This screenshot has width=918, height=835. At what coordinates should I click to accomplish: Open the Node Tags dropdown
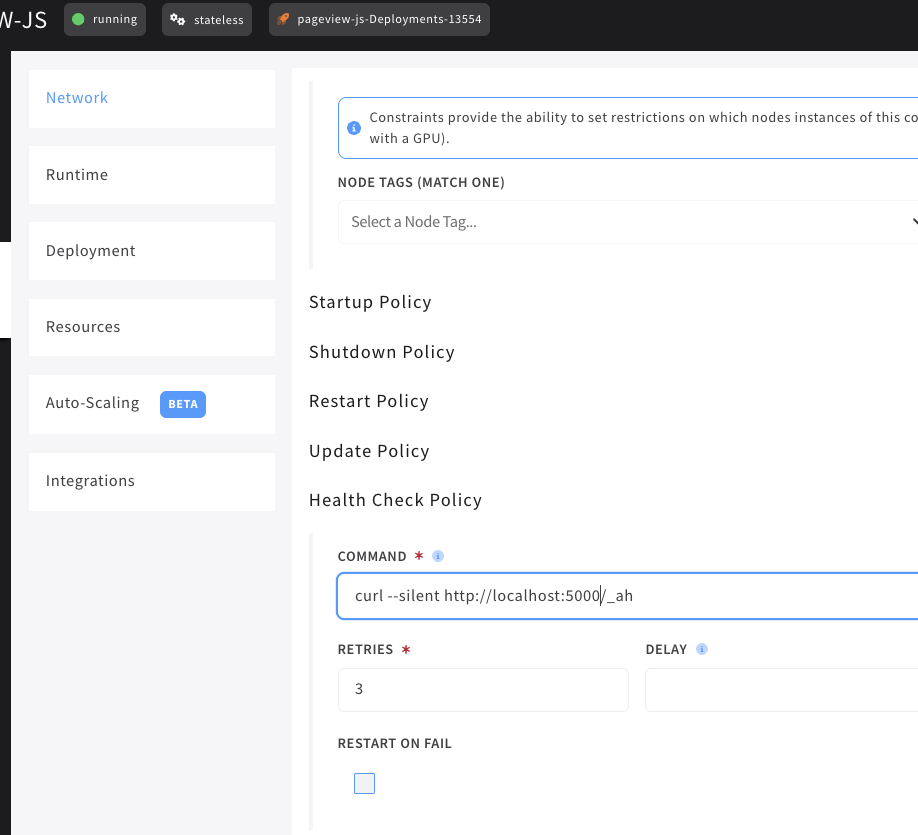628,222
